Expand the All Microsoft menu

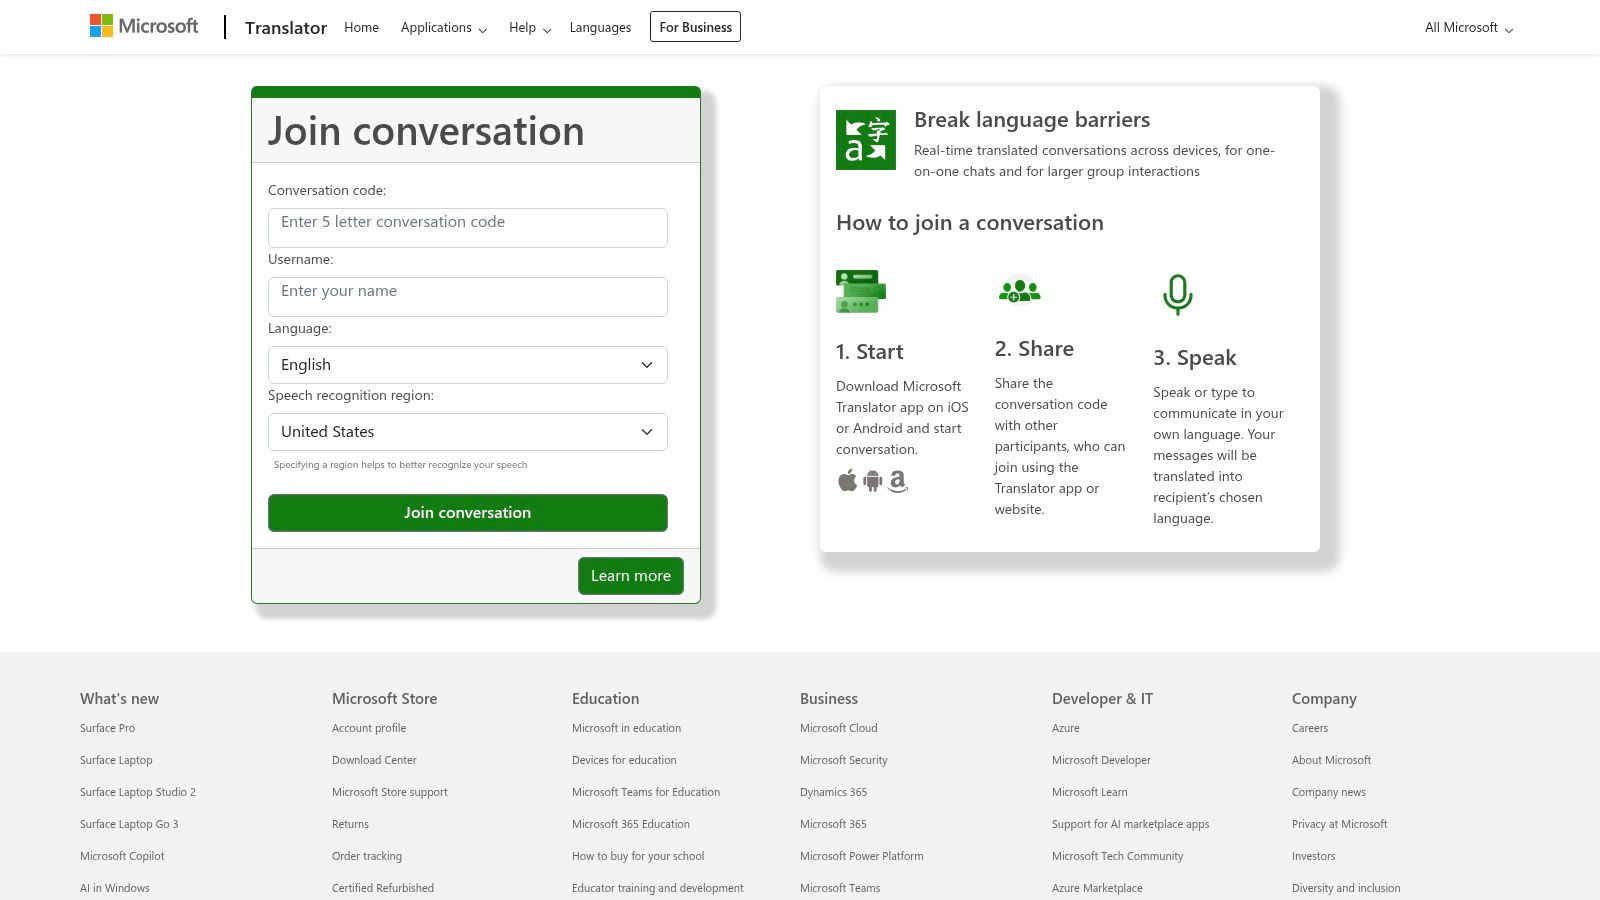[x=1469, y=28]
